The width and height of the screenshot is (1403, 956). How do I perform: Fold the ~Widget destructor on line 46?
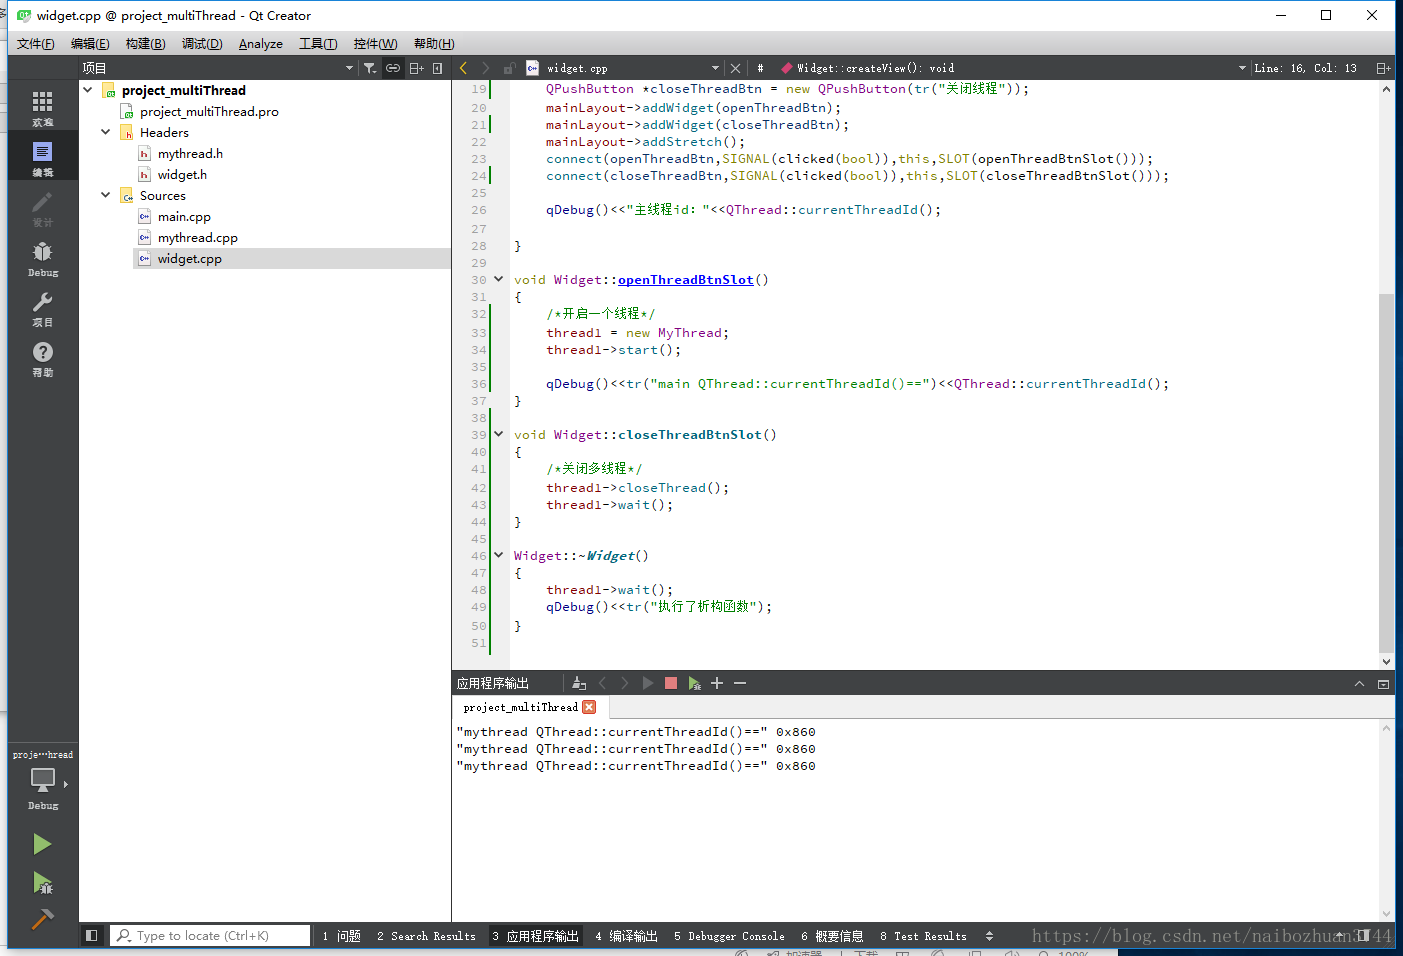498,556
